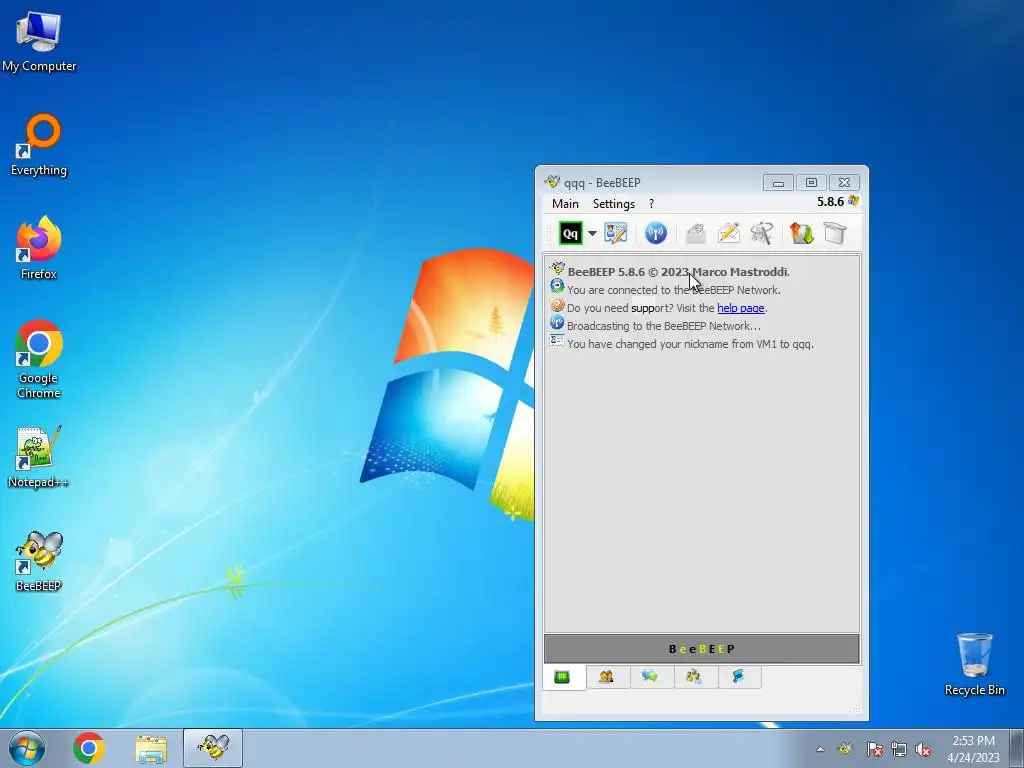
Task: Click the BeeBEEP window resize grip
Action: click(855, 709)
